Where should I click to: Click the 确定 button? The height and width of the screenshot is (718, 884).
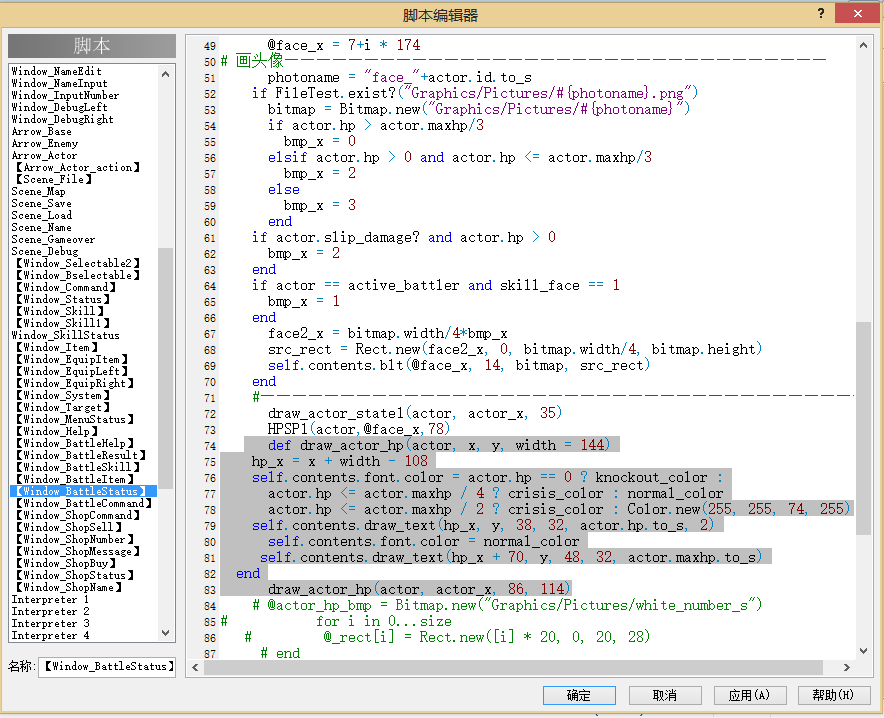(579, 695)
